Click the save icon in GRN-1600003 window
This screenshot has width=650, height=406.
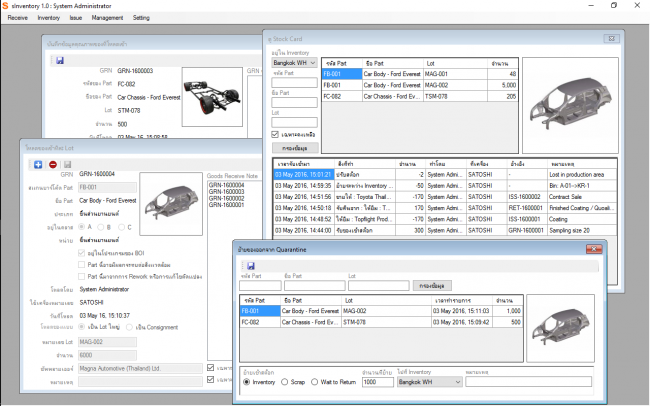click(61, 61)
